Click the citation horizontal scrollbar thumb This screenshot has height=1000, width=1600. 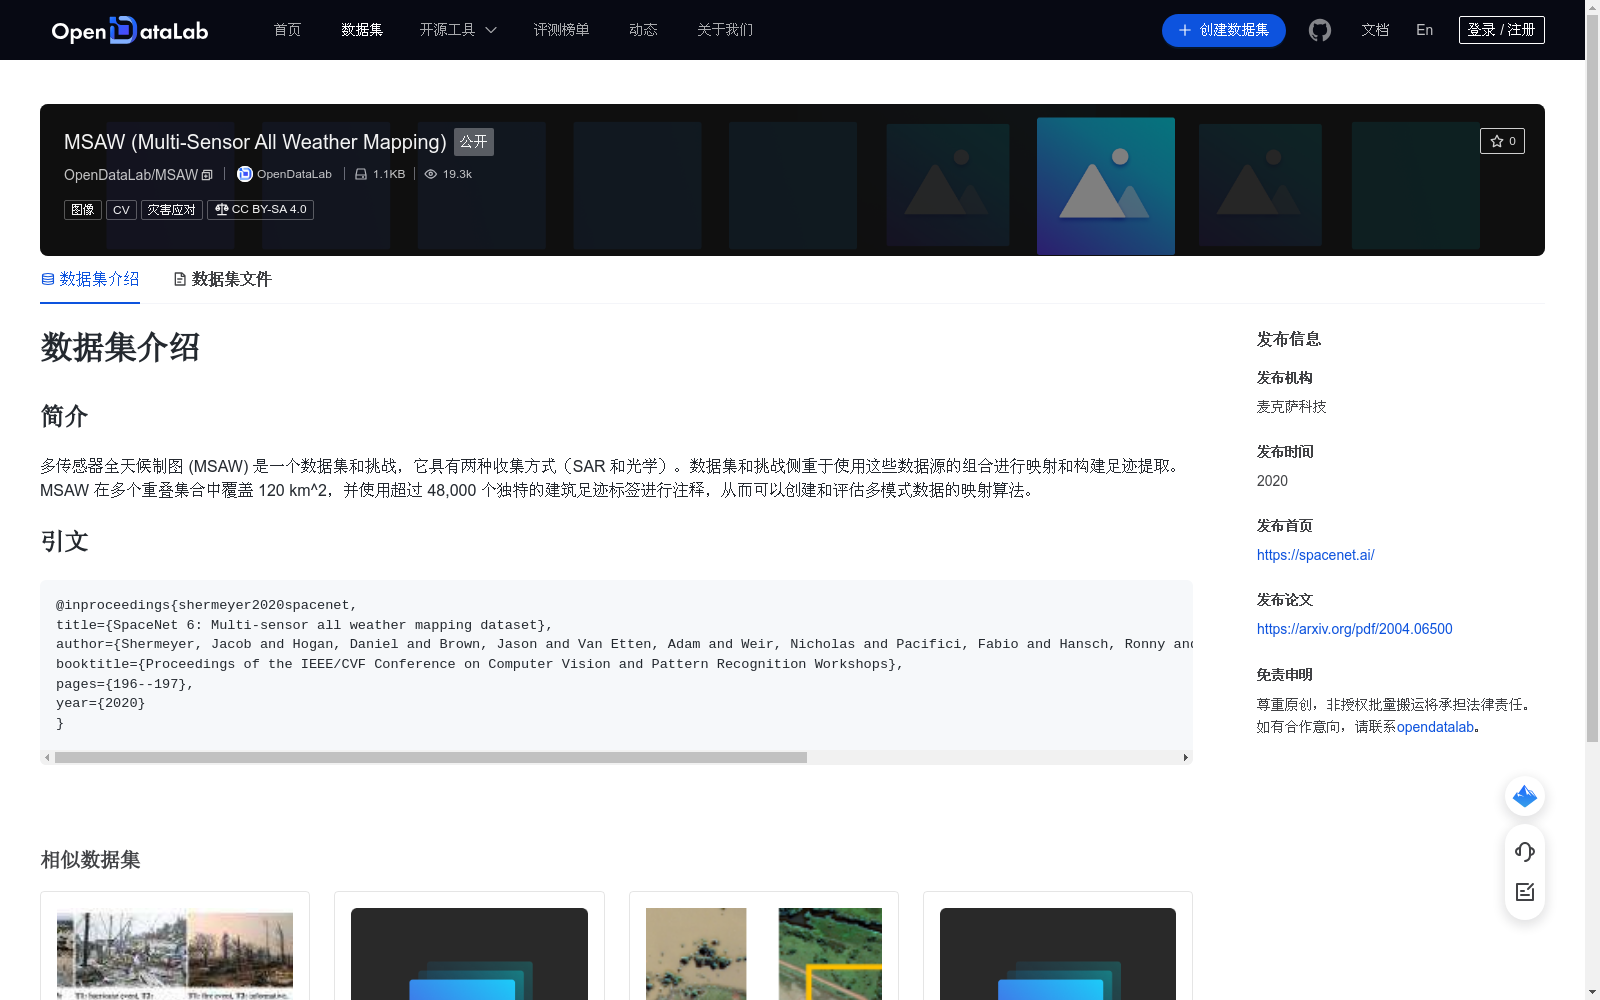tap(431, 758)
